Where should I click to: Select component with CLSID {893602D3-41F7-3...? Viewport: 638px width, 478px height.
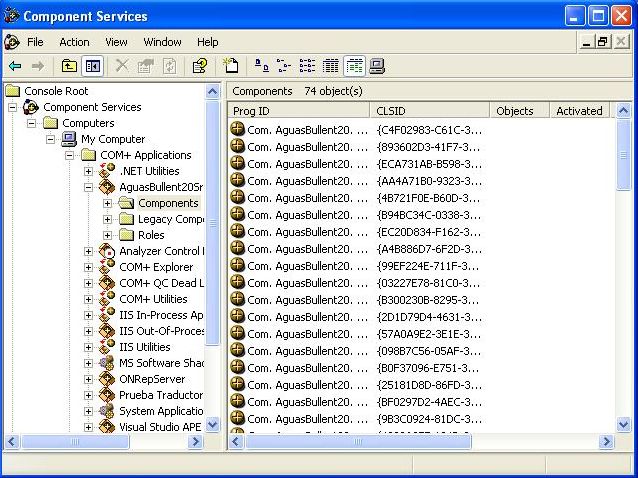[428, 147]
